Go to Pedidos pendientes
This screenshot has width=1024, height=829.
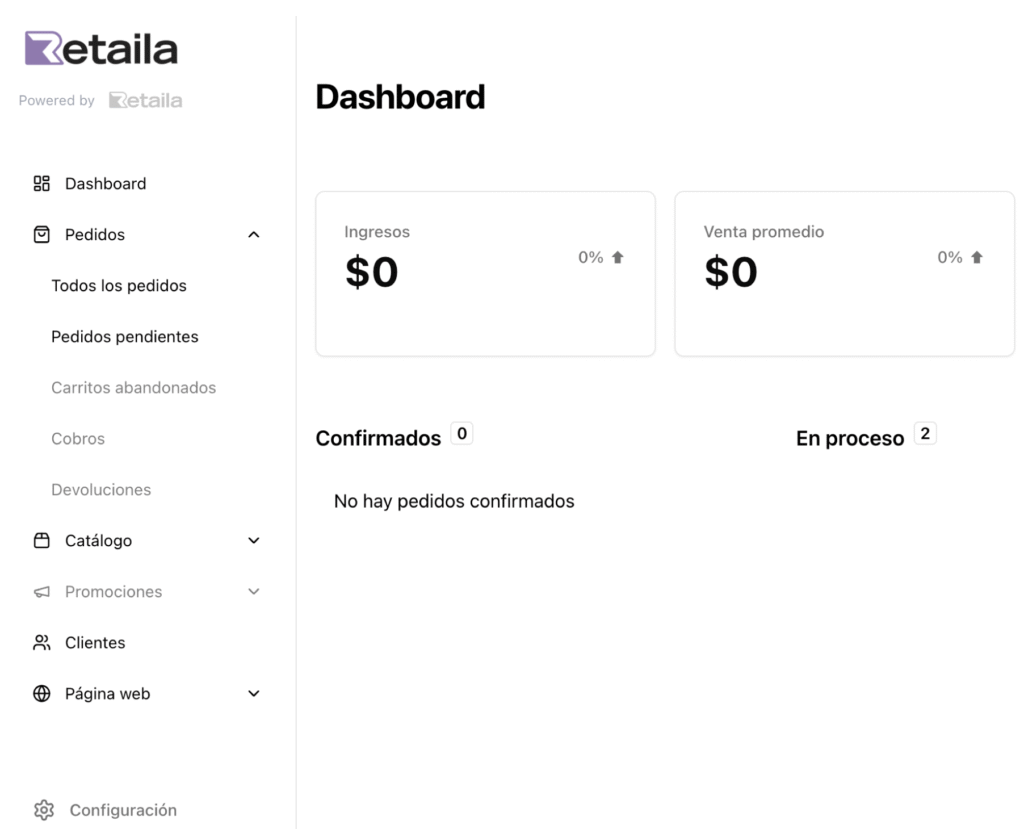pyautogui.click(x=125, y=337)
